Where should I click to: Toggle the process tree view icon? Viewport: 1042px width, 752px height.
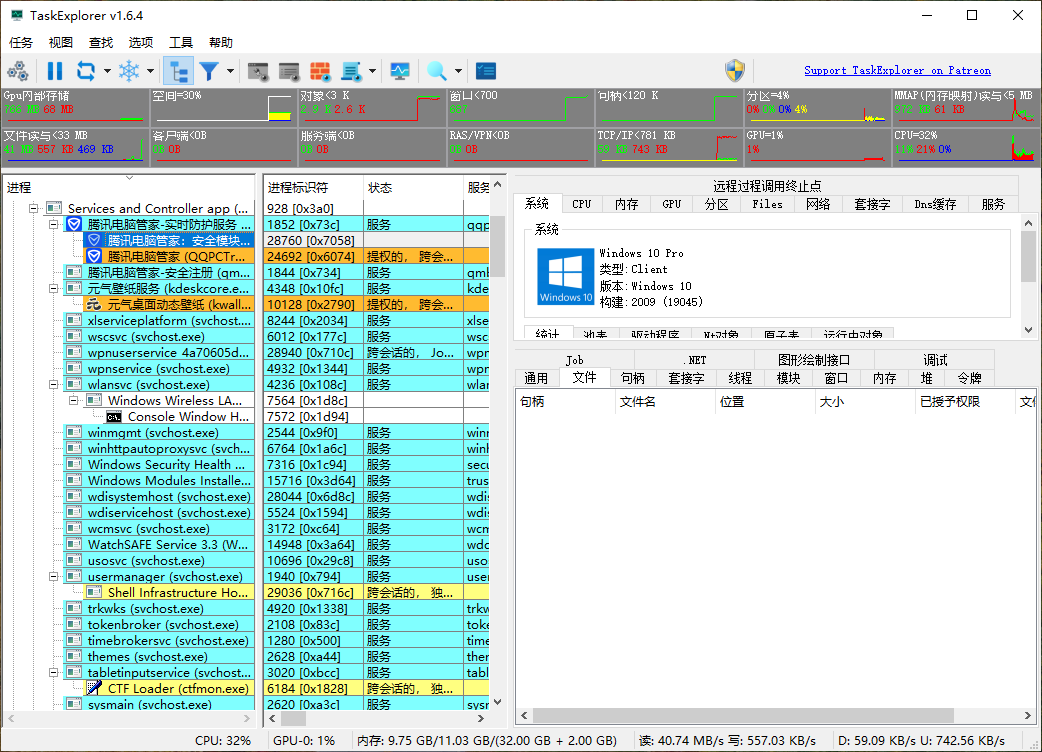(x=176, y=71)
